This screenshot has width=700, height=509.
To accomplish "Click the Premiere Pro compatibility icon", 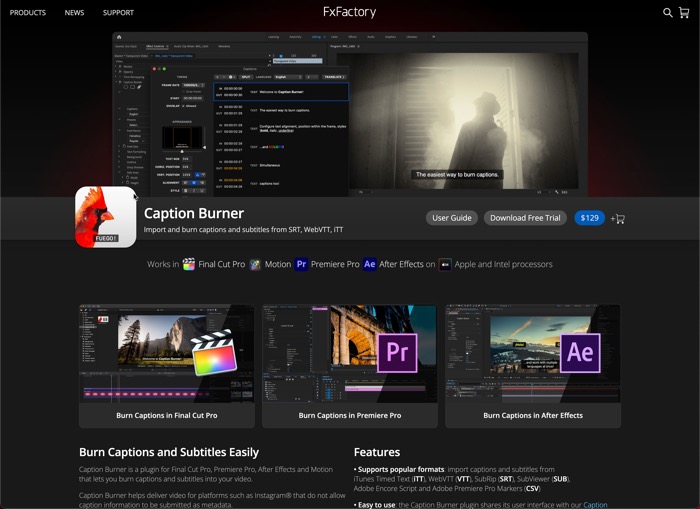I will (x=301, y=264).
